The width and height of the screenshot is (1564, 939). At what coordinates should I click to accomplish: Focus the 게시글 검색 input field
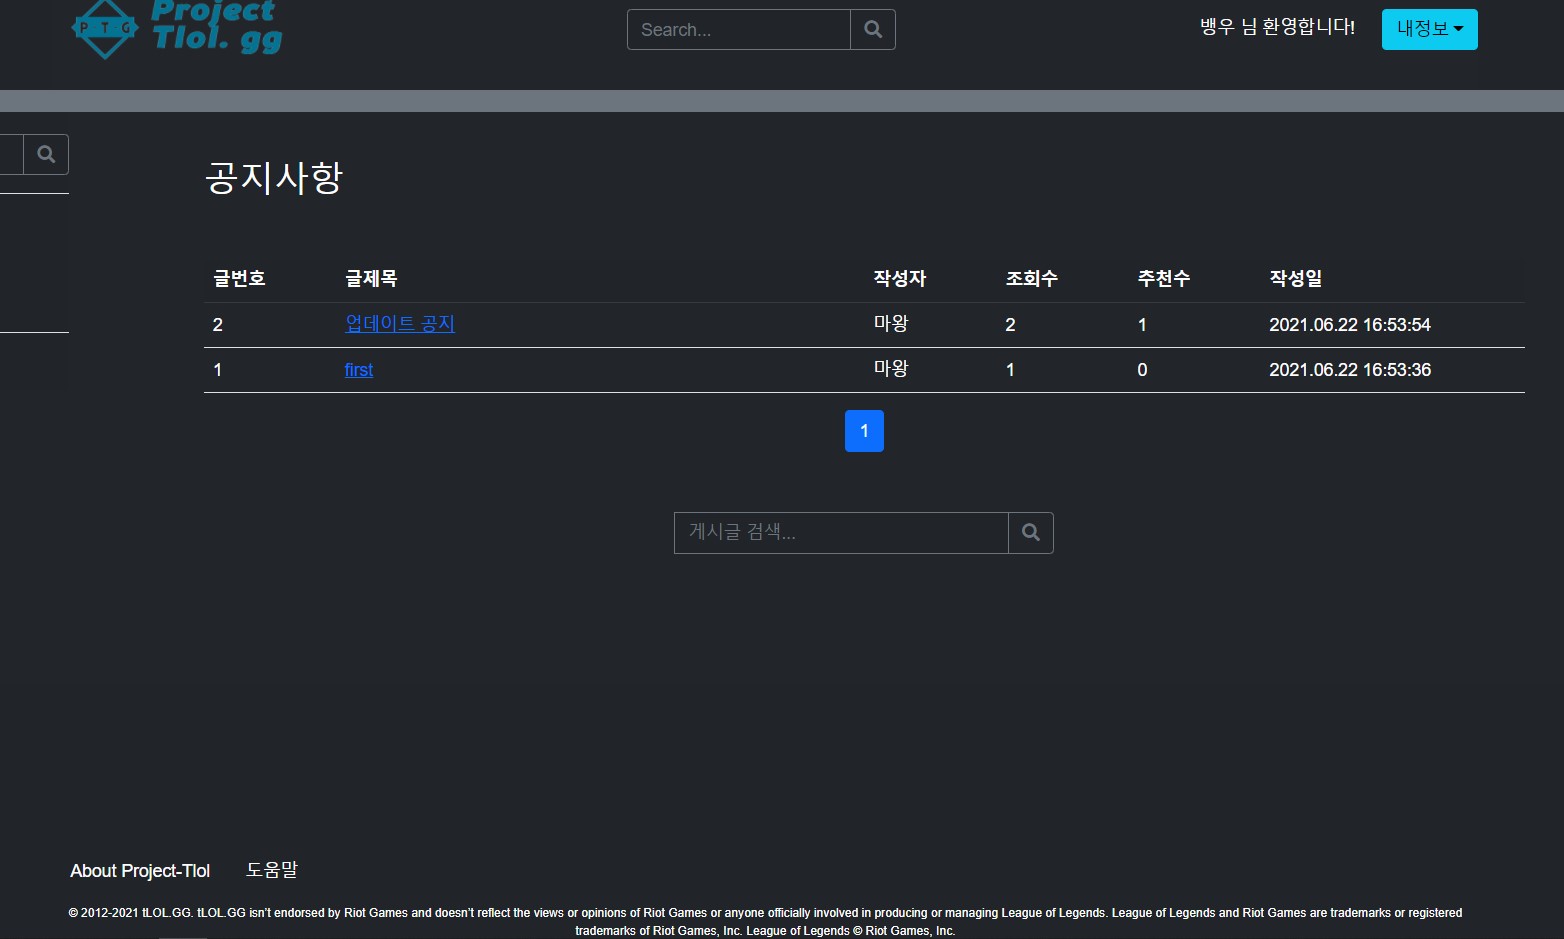coord(841,533)
